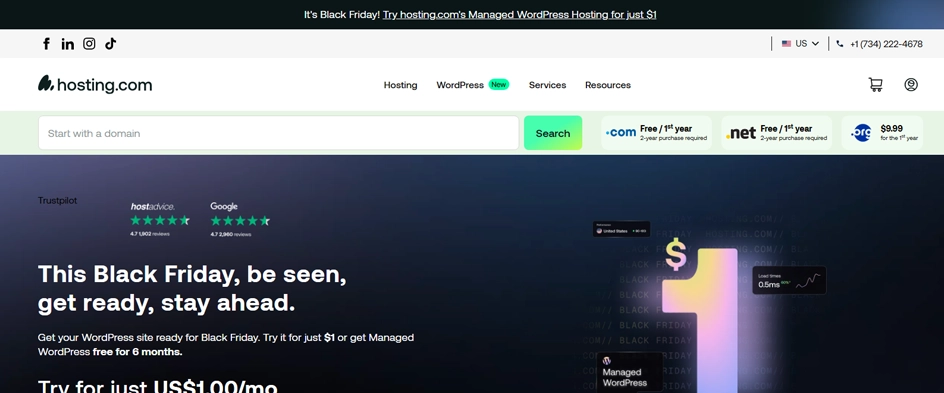Click the phone handset icon
This screenshot has width=944, height=393.
[840, 44]
